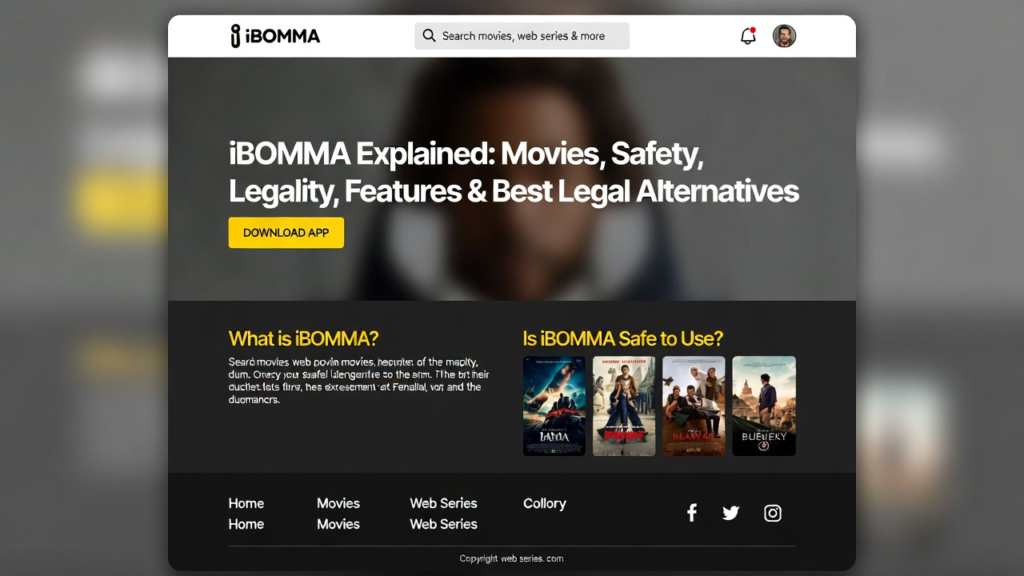Open the Collory footer link
The height and width of the screenshot is (576, 1024).
(545, 504)
